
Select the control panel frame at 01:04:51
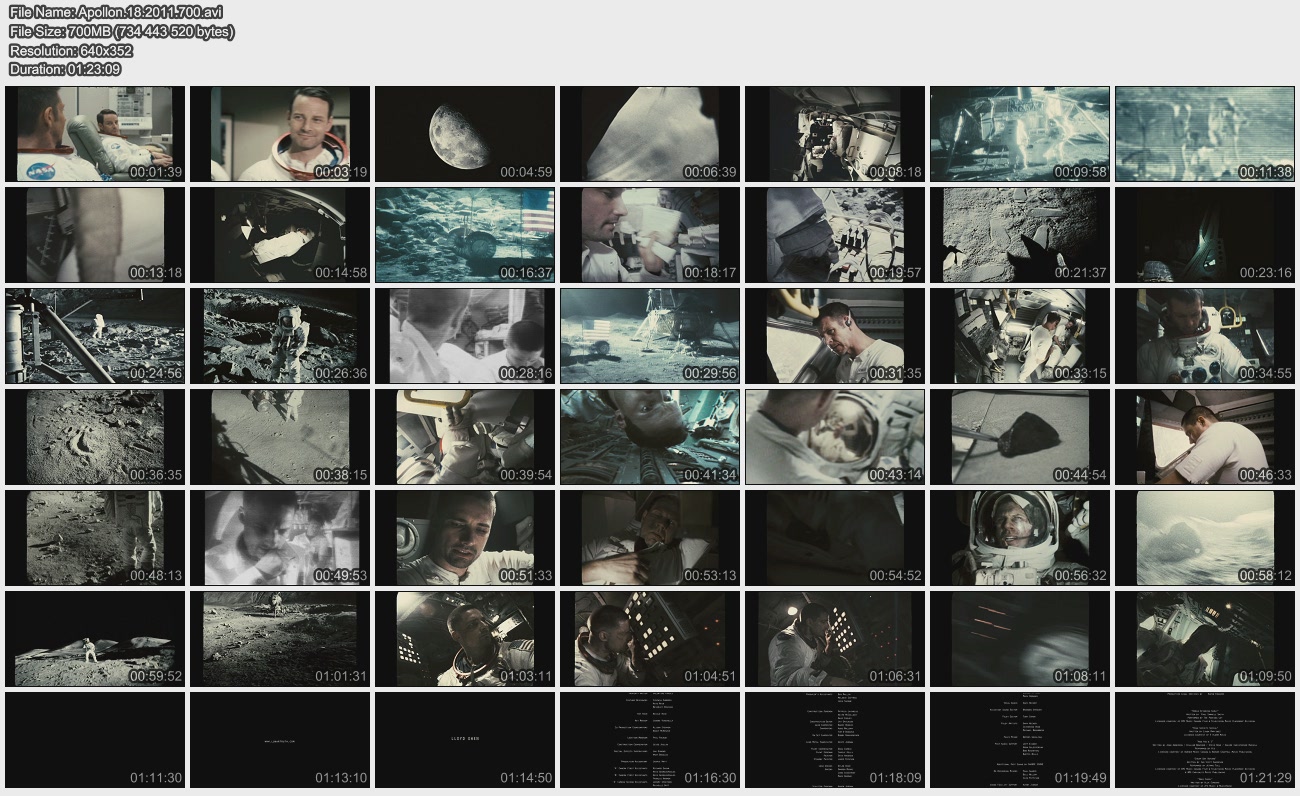coord(650,639)
